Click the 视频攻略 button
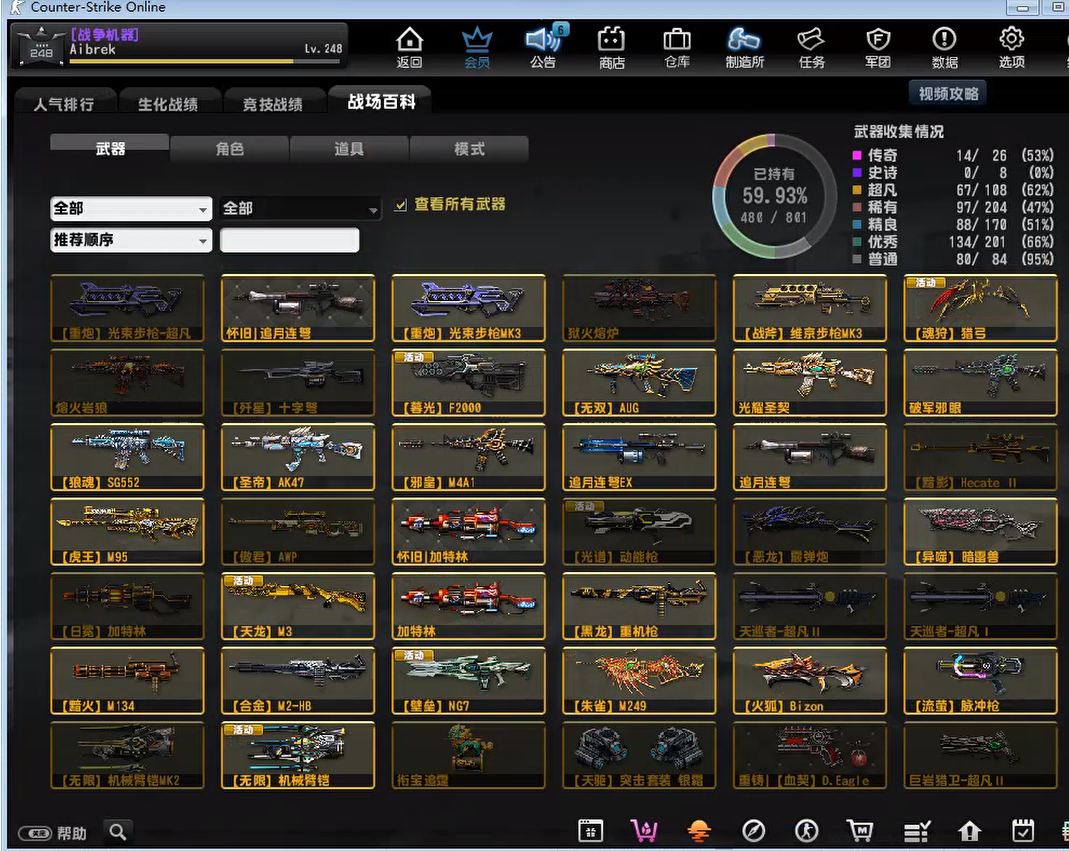This screenshot has width=1069, height=851. 949,94
